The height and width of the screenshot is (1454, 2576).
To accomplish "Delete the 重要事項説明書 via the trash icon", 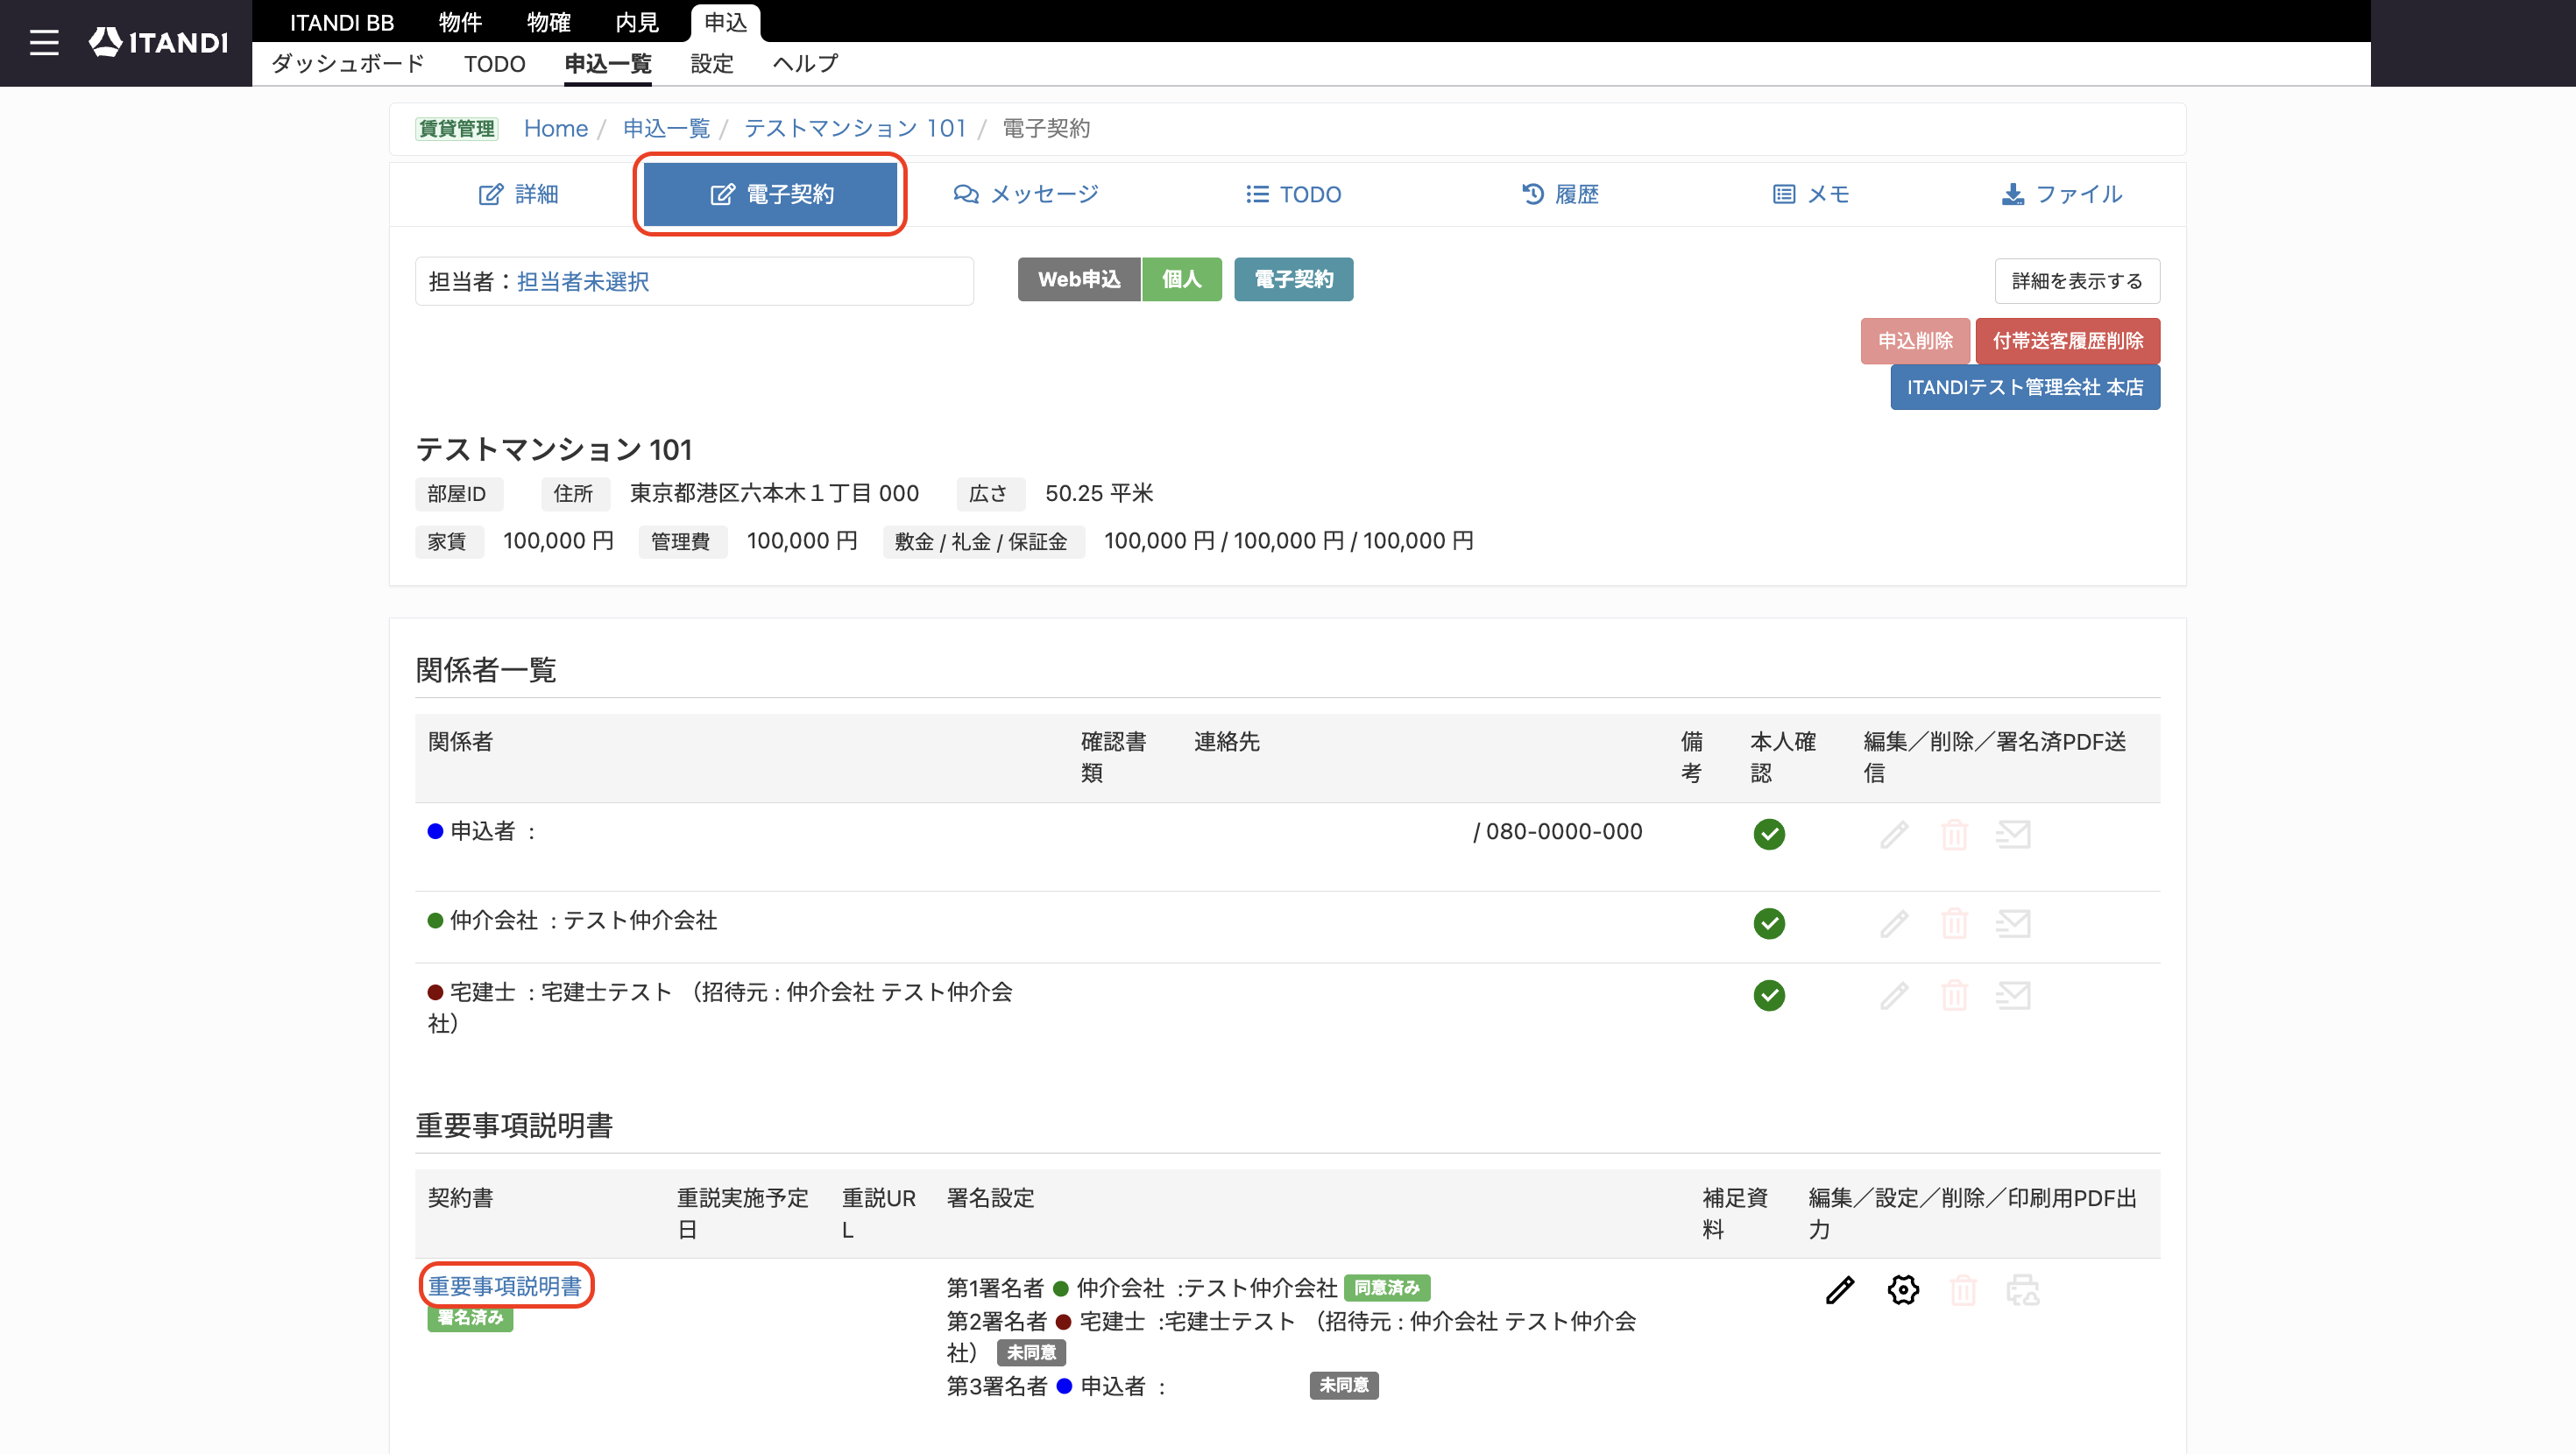I will click(1963, 1290).
